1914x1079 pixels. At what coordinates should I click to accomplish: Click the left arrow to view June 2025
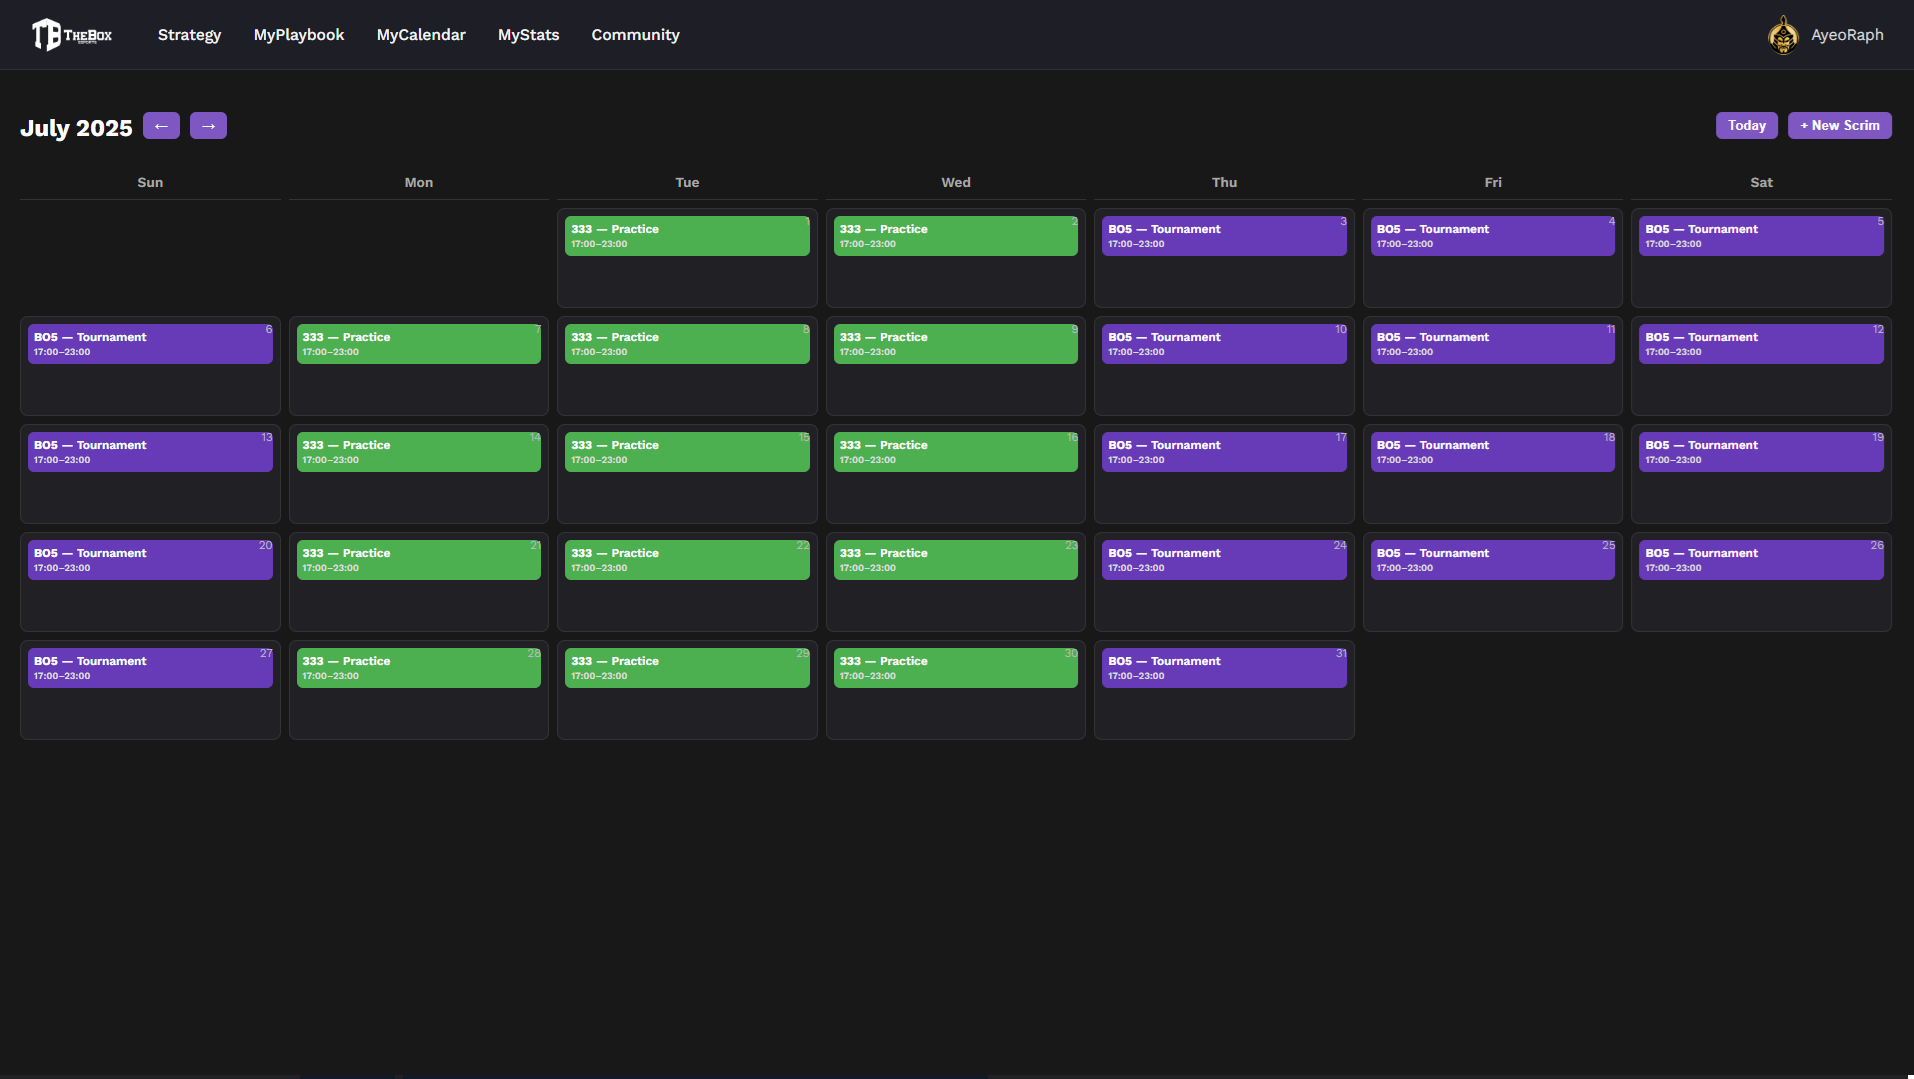pyautogui.click(x=161, y=125)
